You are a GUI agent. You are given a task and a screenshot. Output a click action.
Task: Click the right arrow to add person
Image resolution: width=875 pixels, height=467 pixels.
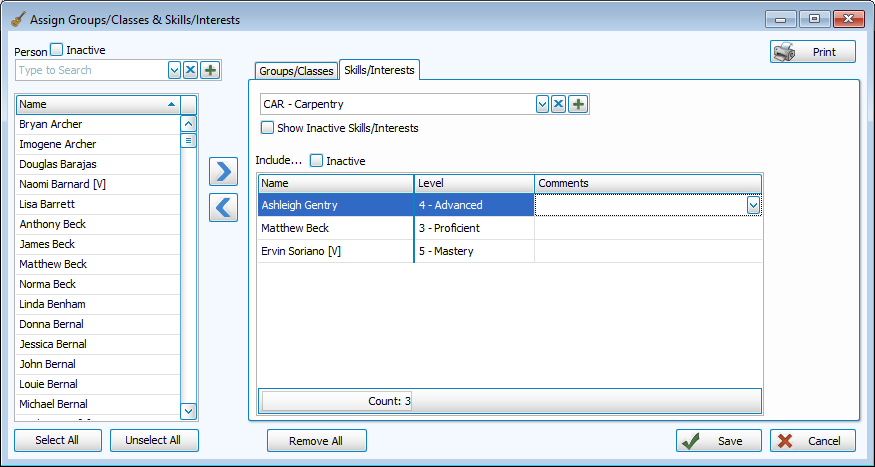tap(223, 172)
